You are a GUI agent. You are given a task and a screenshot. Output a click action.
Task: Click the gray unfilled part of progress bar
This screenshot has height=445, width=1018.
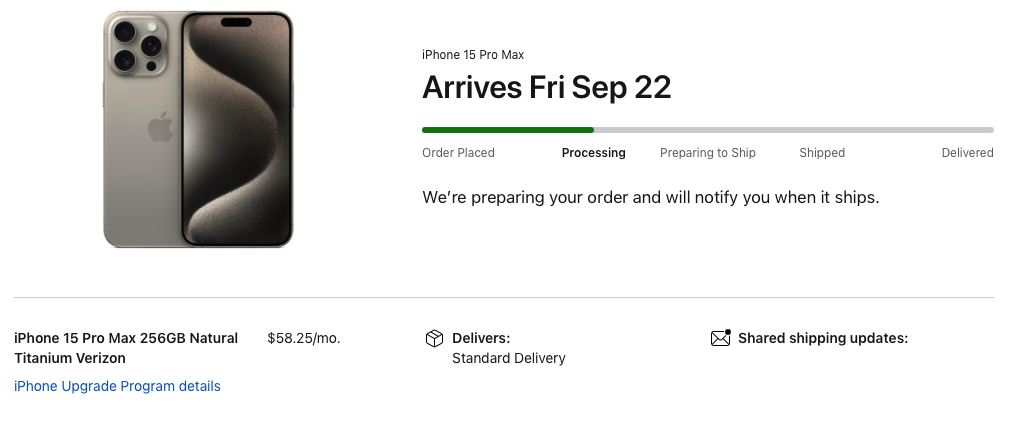point(793,130)
